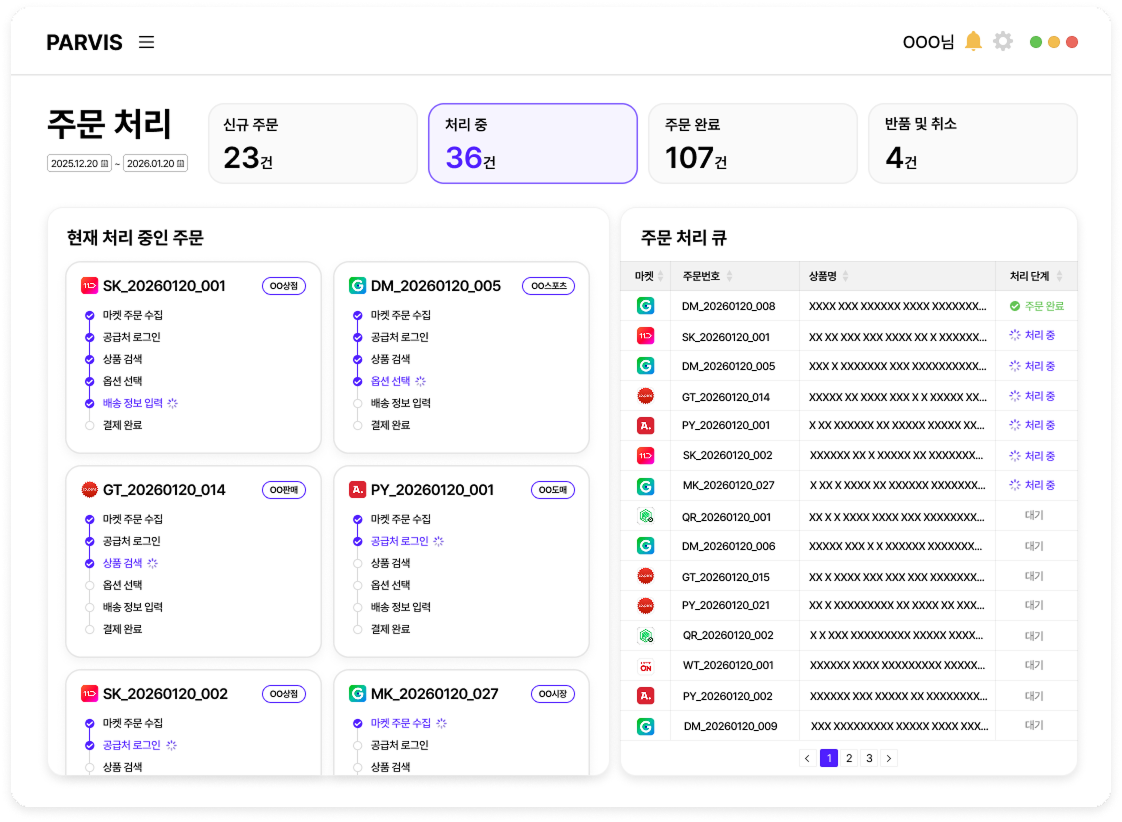This screenshot has height=822, width=1122.
Task: Click order number DM_20260120_006 in queue
Action: [x=728, y=546]
